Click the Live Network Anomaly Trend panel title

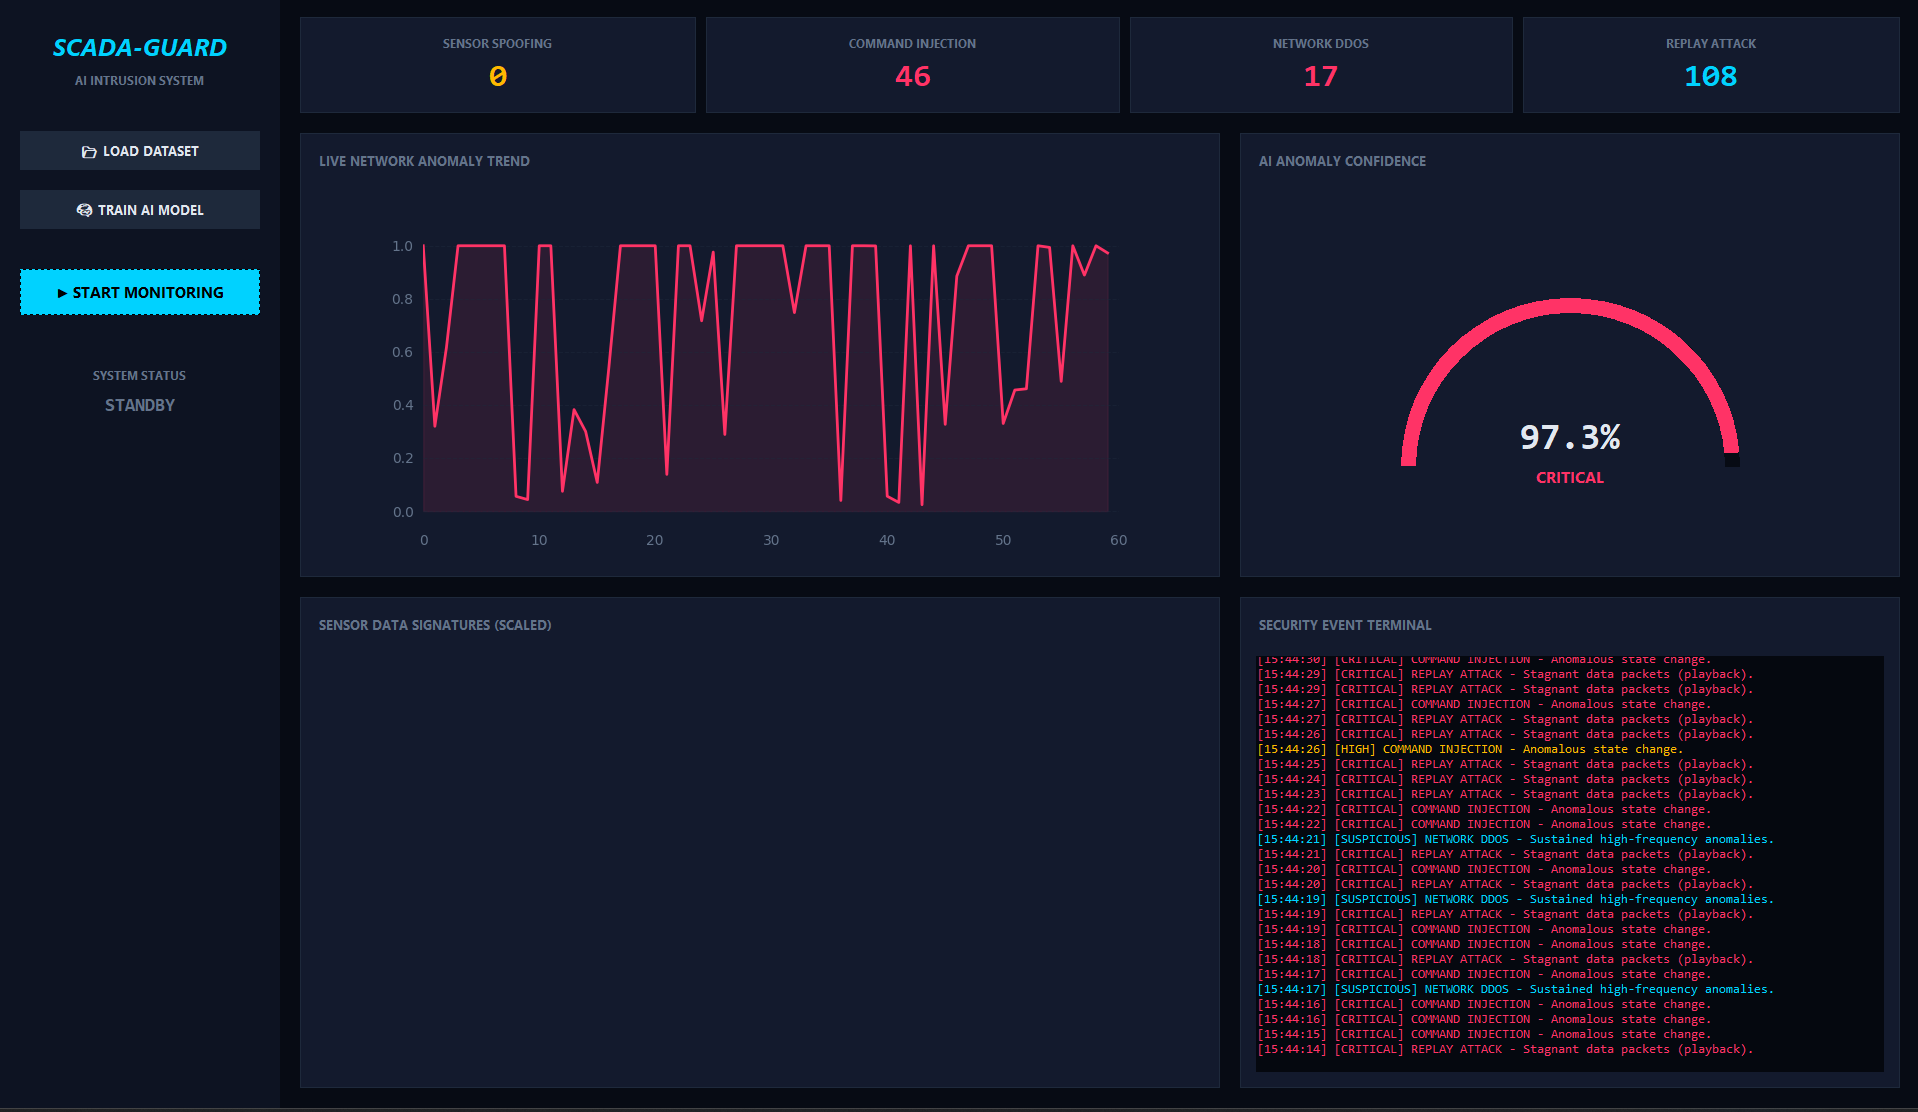click(x=424, y=161)
